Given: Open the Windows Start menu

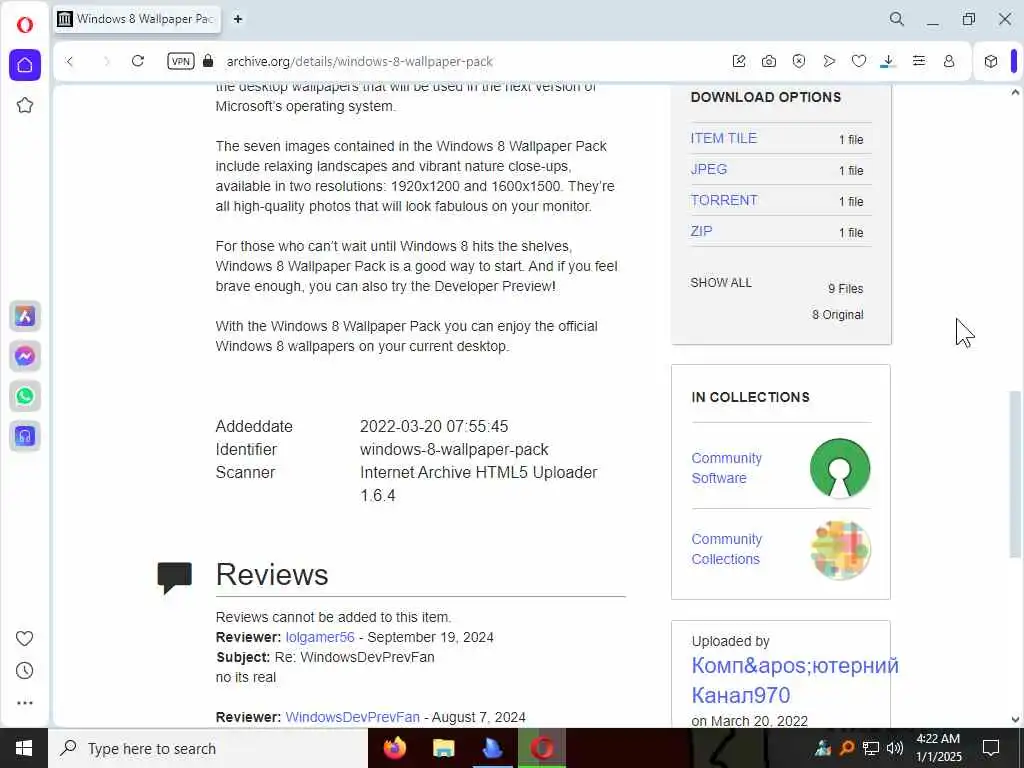Looking at the screenshot, I should tap(24, 748).
